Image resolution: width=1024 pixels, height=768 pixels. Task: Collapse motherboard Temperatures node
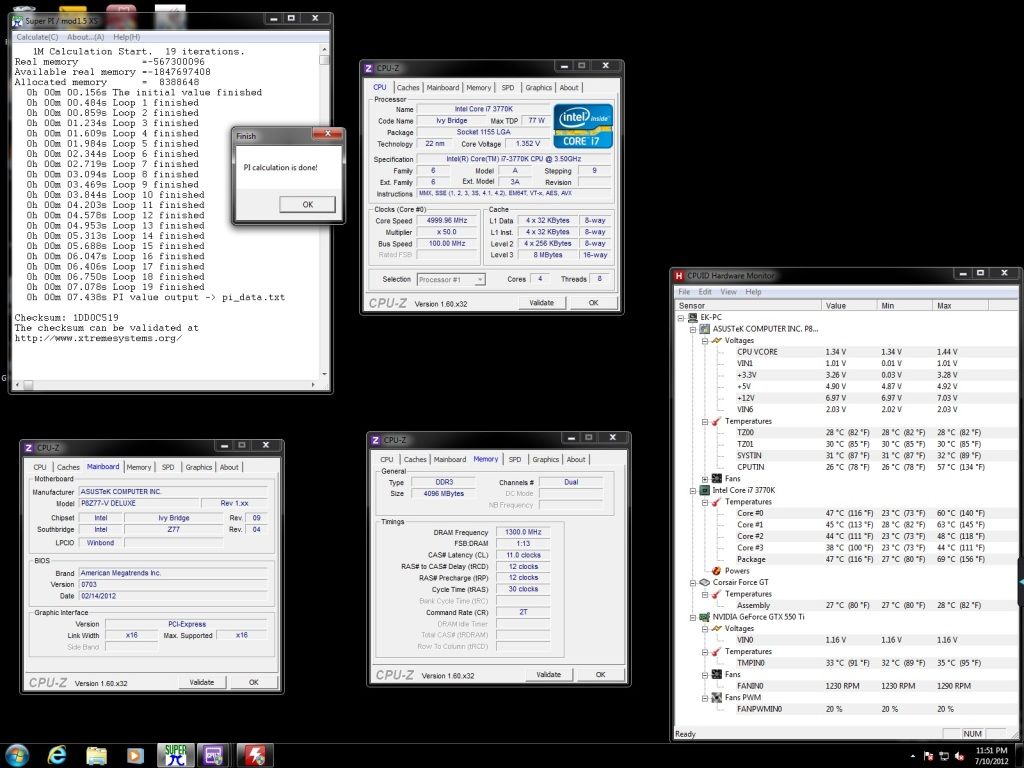705,422
